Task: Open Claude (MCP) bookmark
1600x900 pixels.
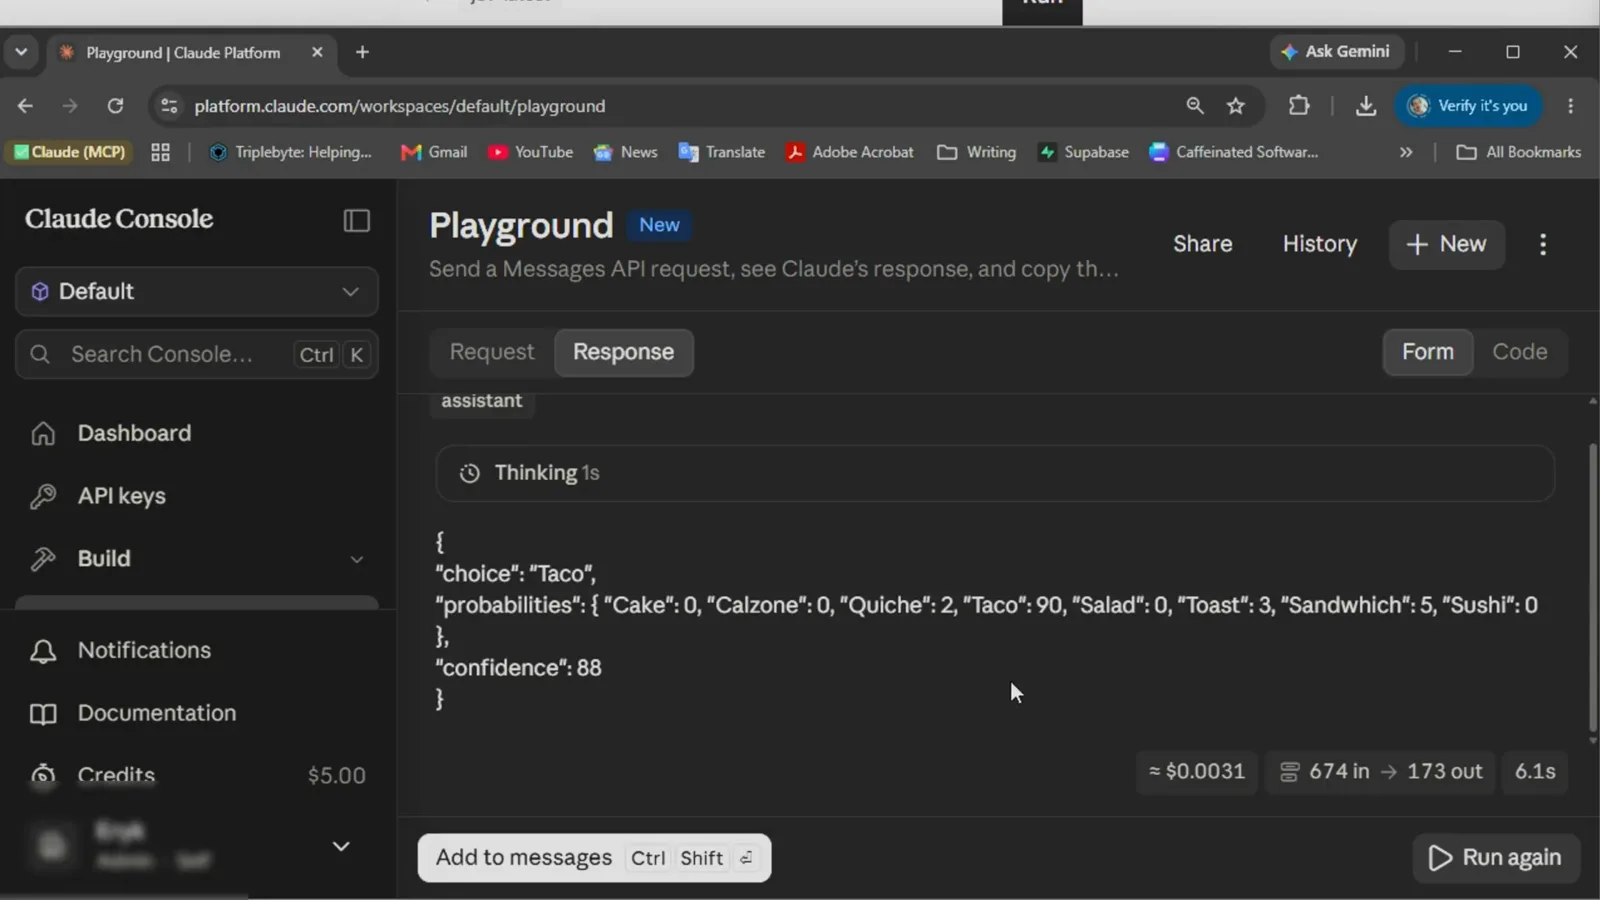Action: coord(70,152)
